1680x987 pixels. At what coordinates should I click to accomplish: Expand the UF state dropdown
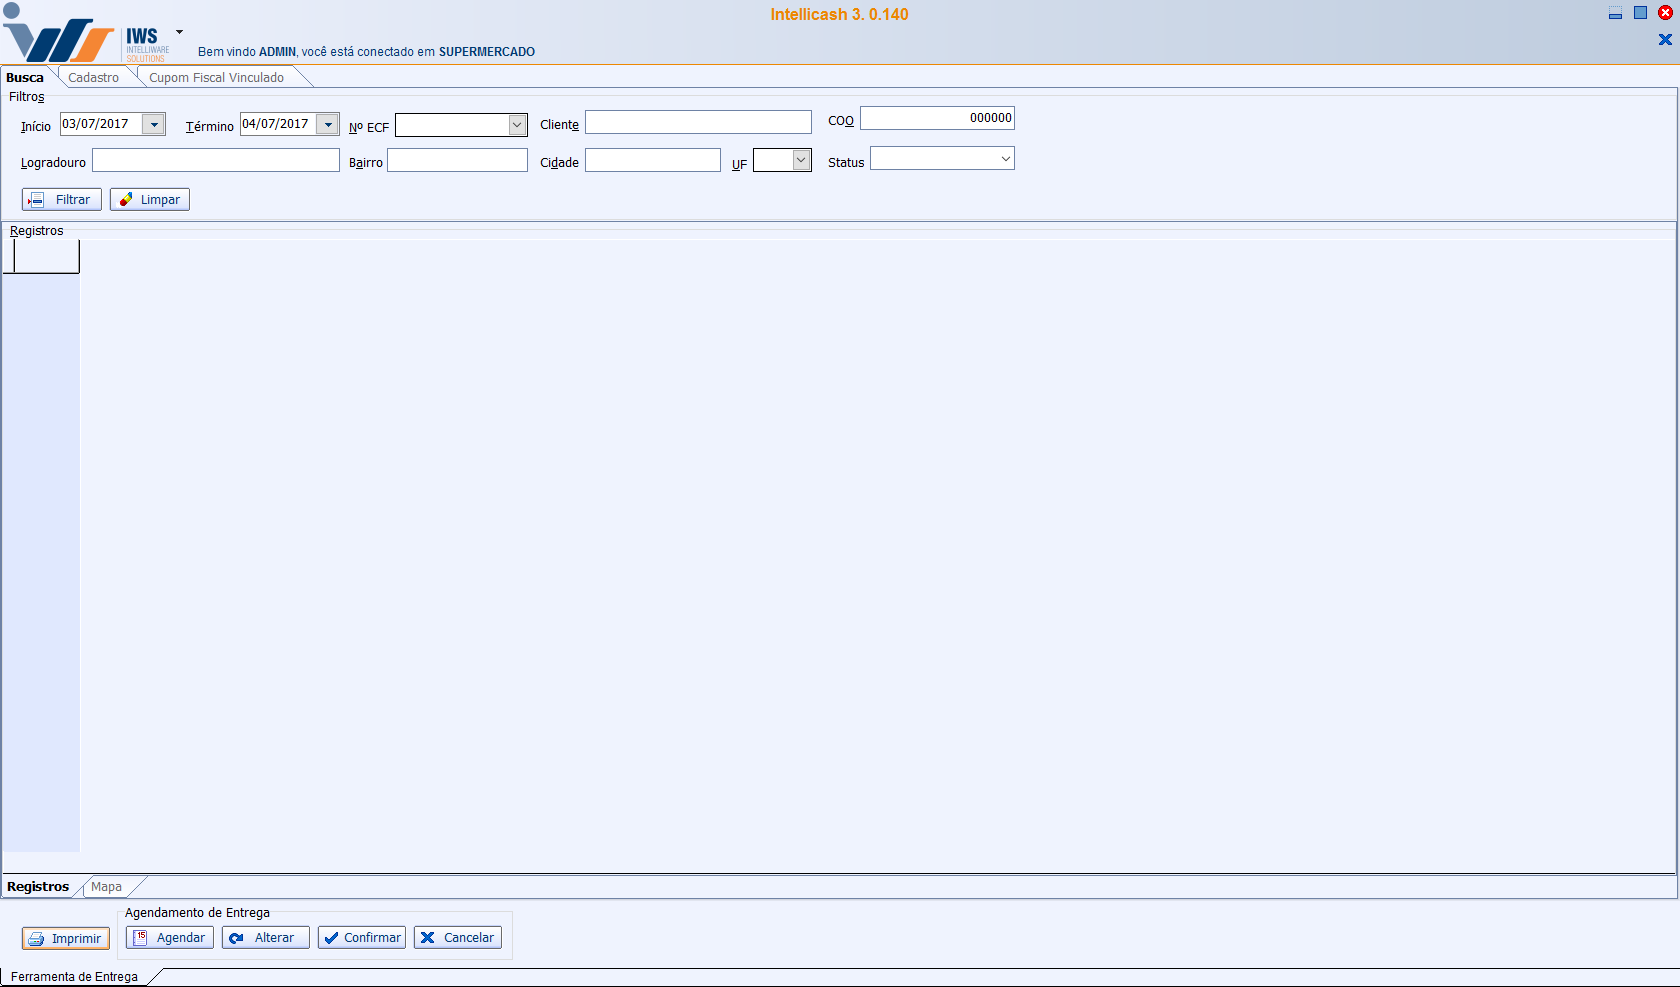pyautogui.click(x=801, y=160)
